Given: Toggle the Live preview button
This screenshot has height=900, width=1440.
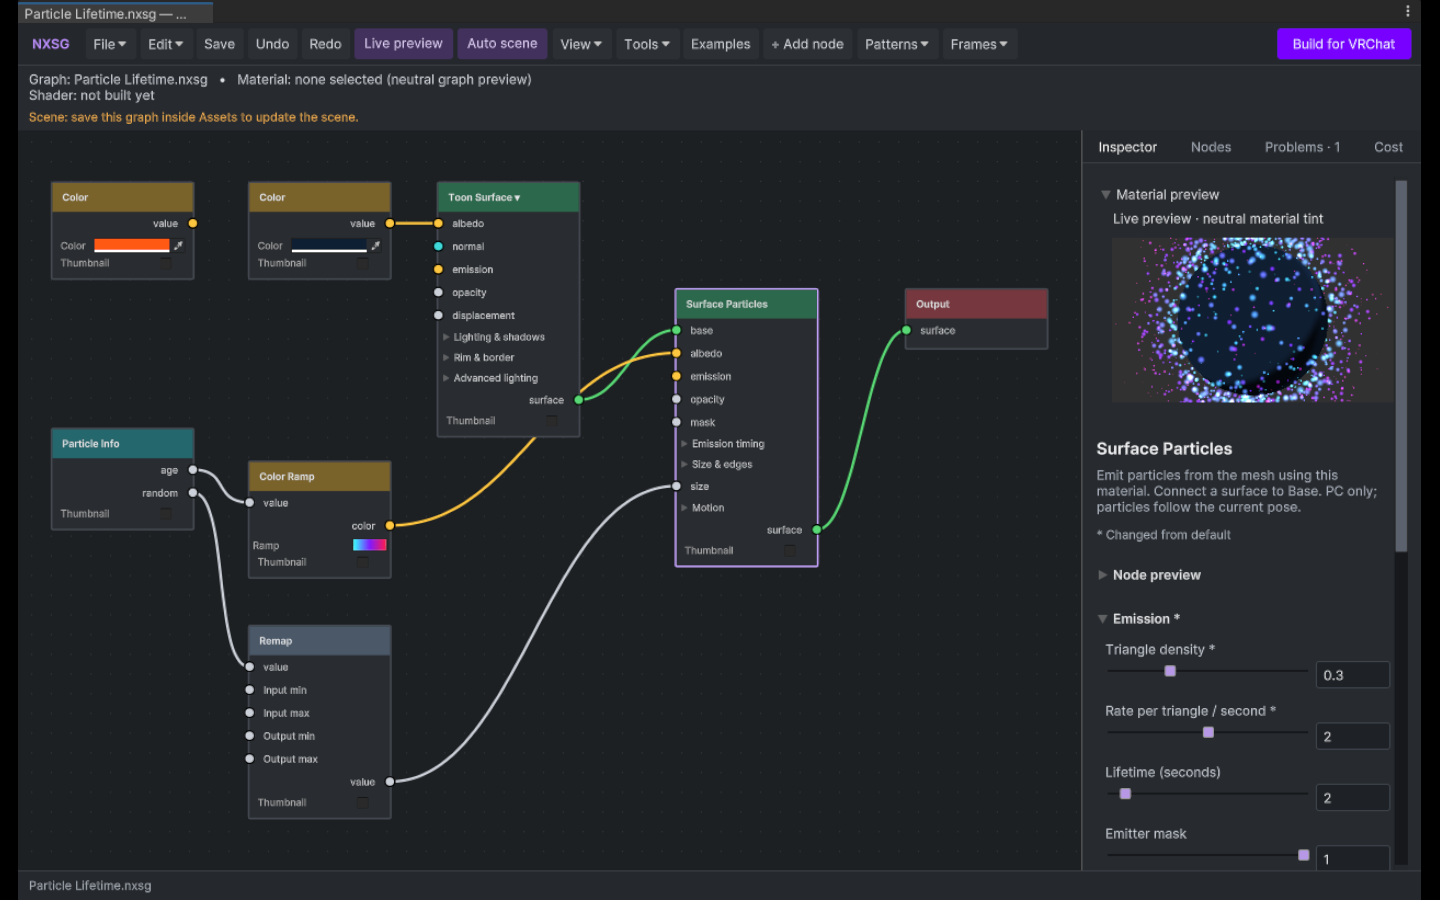Looking at the screenshot, I should point(403,44).
